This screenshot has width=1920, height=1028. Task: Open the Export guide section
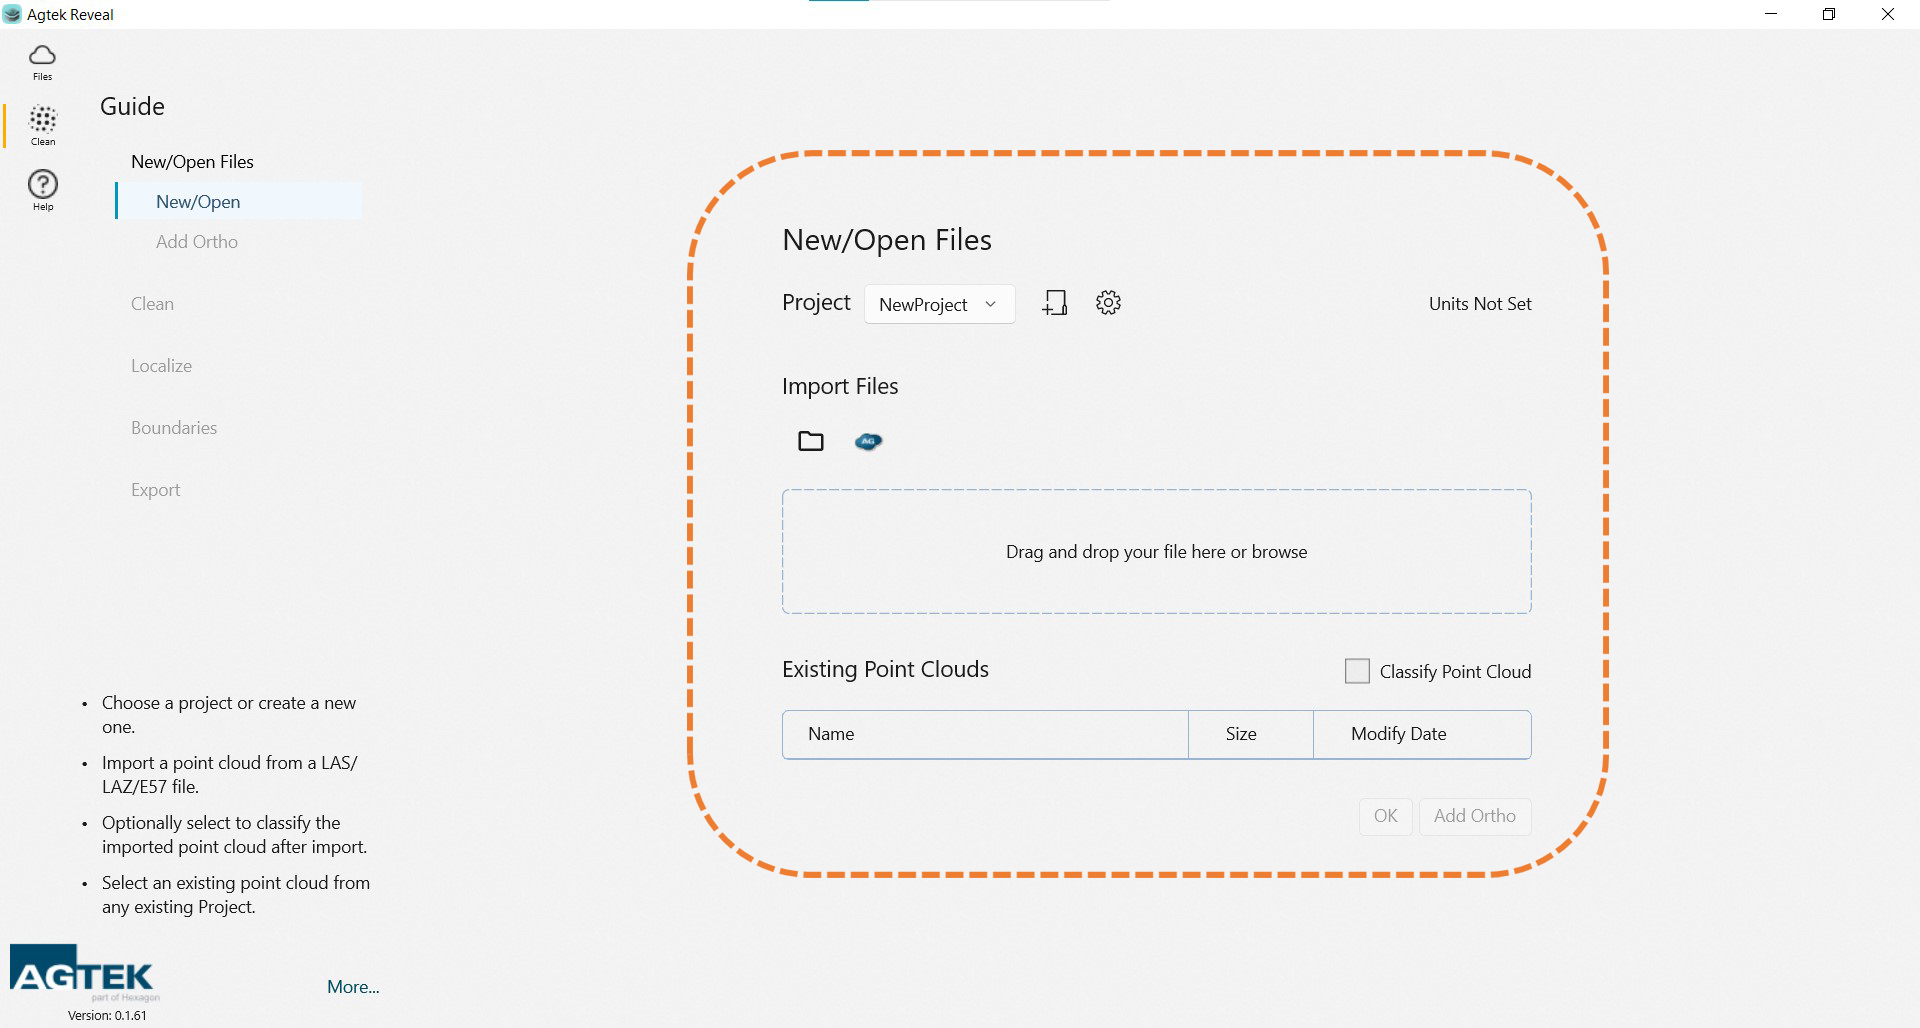[x=155, y=490]
